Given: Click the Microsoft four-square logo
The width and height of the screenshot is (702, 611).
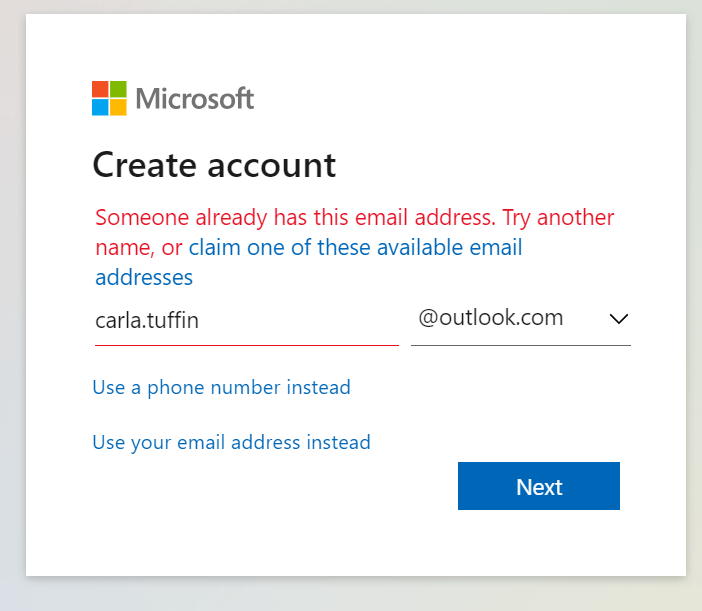Looking at the screenshot, I should point(109,98).
